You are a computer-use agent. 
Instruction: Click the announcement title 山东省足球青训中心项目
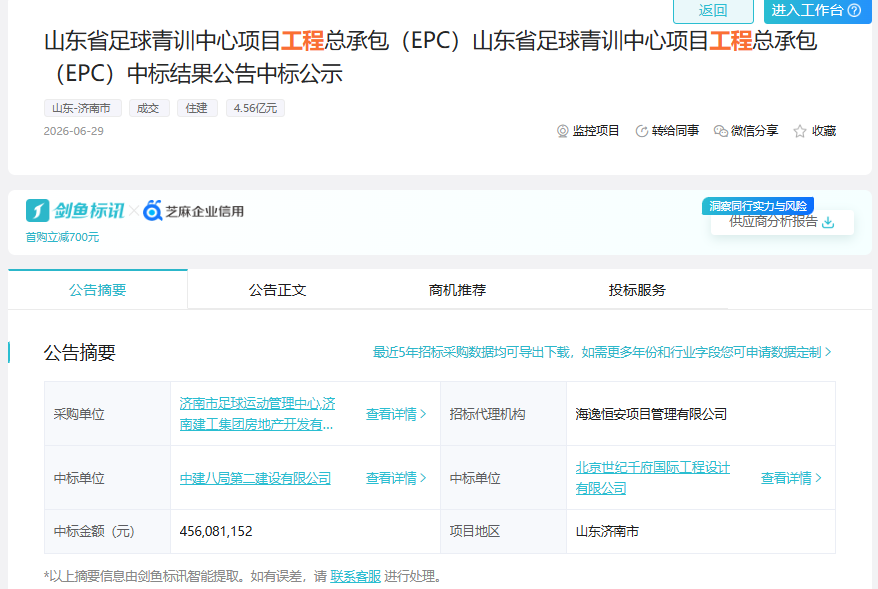(431, 57)
